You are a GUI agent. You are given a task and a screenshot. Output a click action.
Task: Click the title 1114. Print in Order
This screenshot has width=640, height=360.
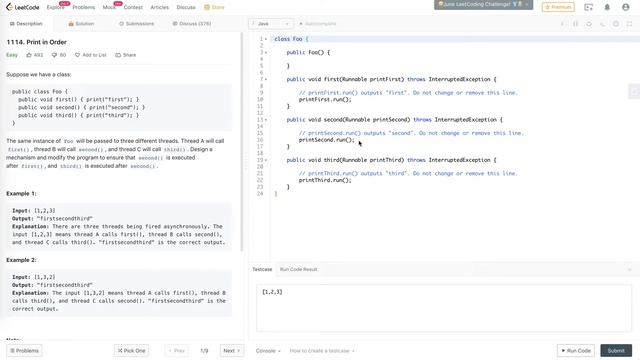pos(36,42)
